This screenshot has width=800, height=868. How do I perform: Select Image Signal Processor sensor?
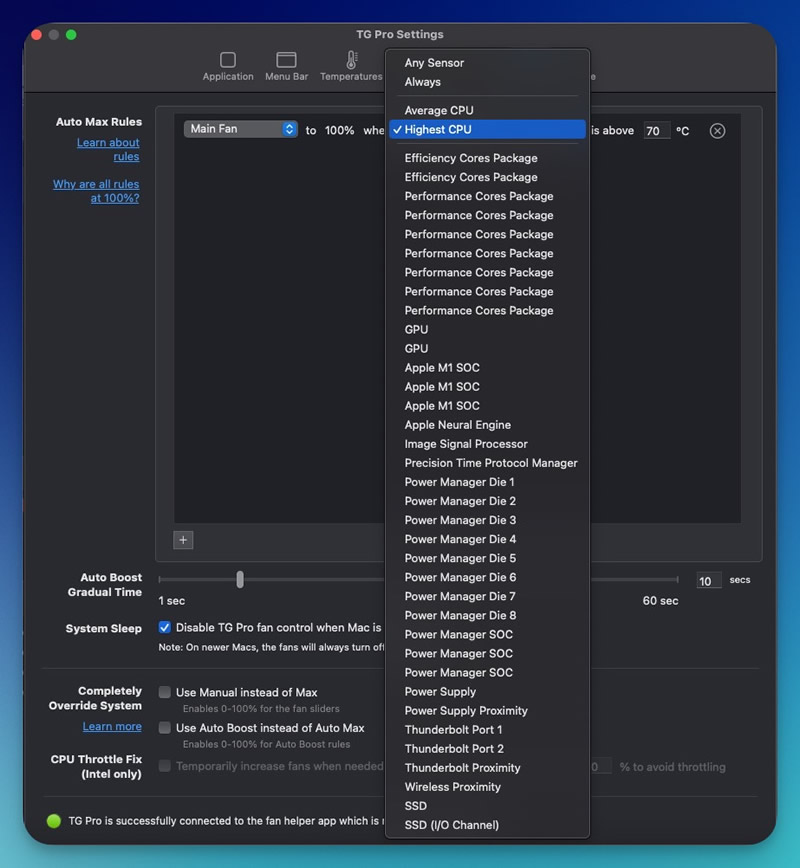[x=487, y=444]
